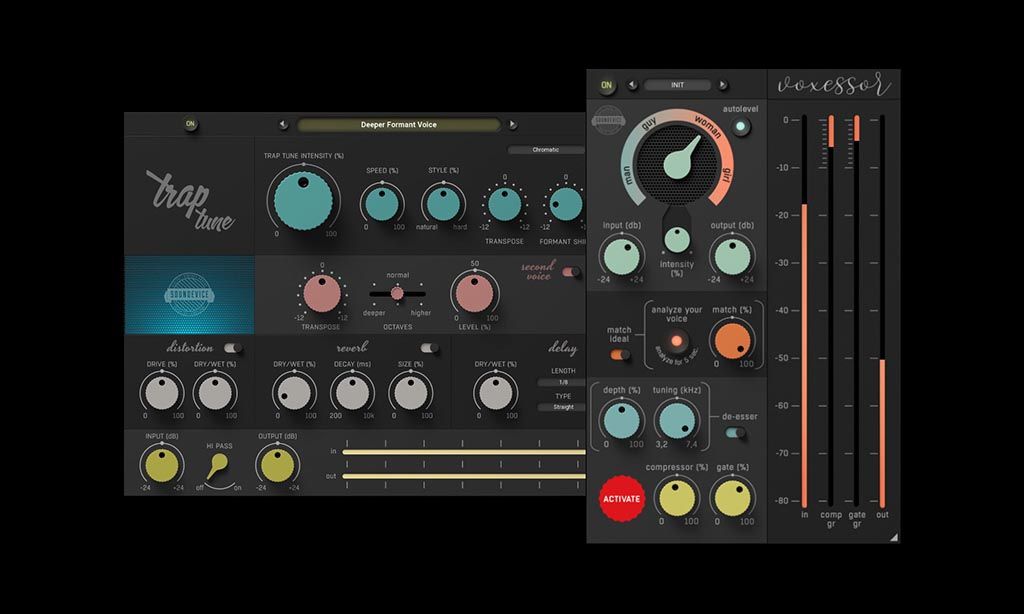Click the Octaves deeper-higher slider handle
The image size is (1024, 614).
coord(397,293)
